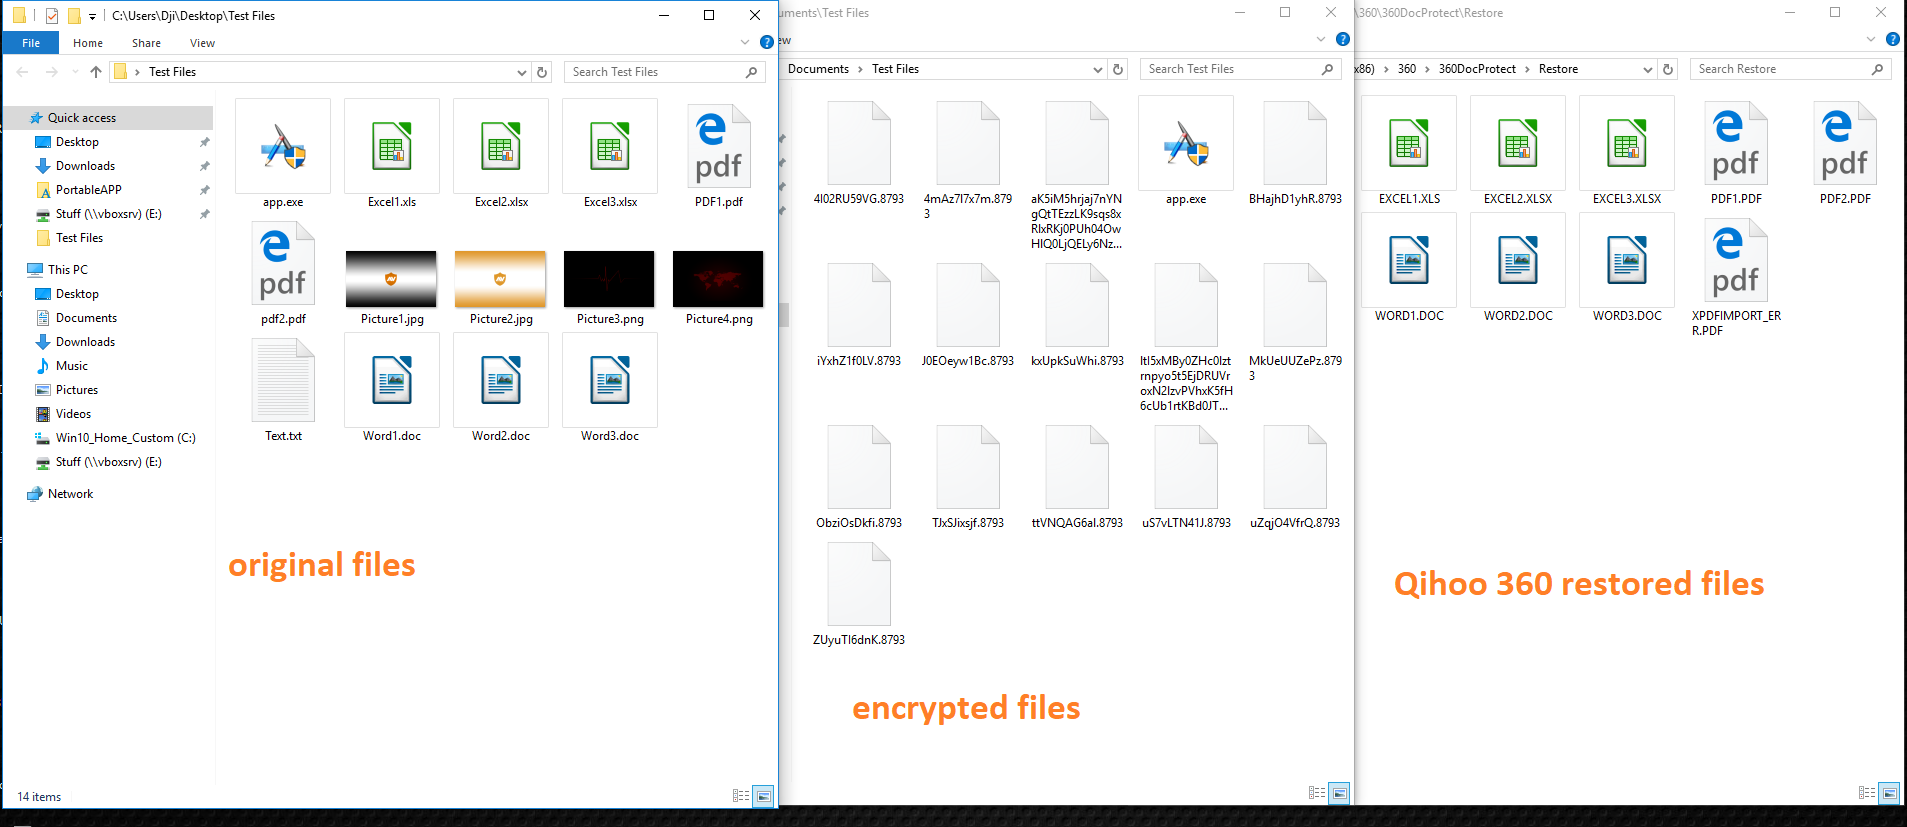Expand the ribbon in the left window
1907x827 pixels.
[745, 42]
